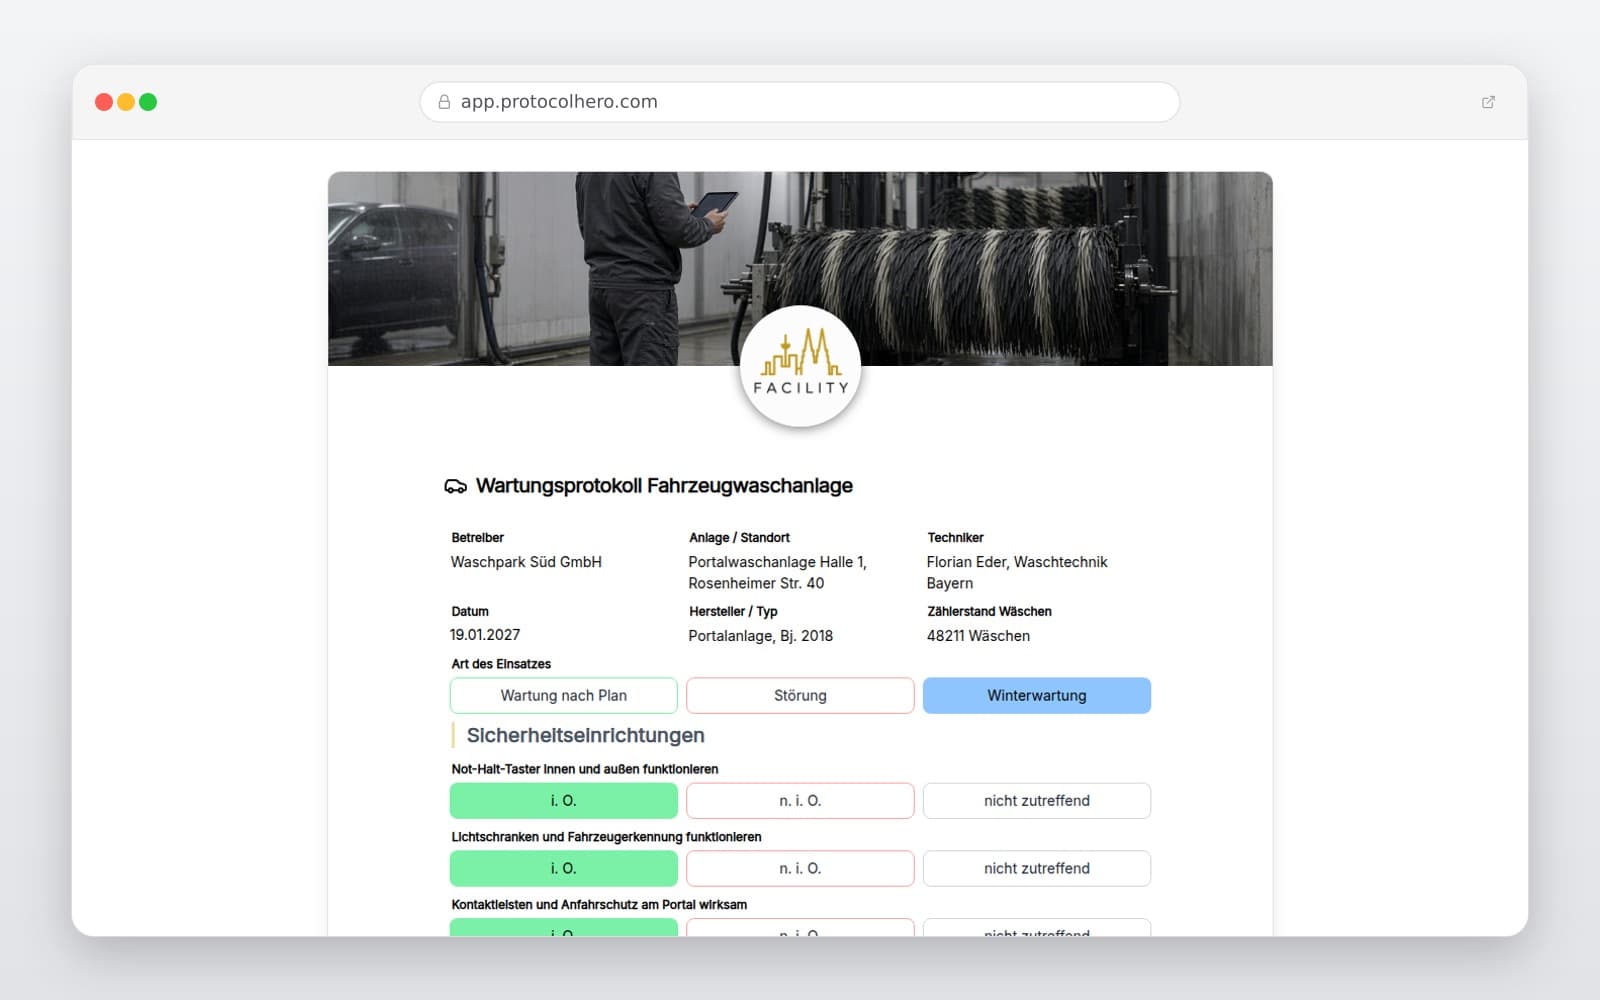This screenshot has width=1600, height=1000.
Task: Click the Techniker value Florian Eder
Action: (1017, 572)
